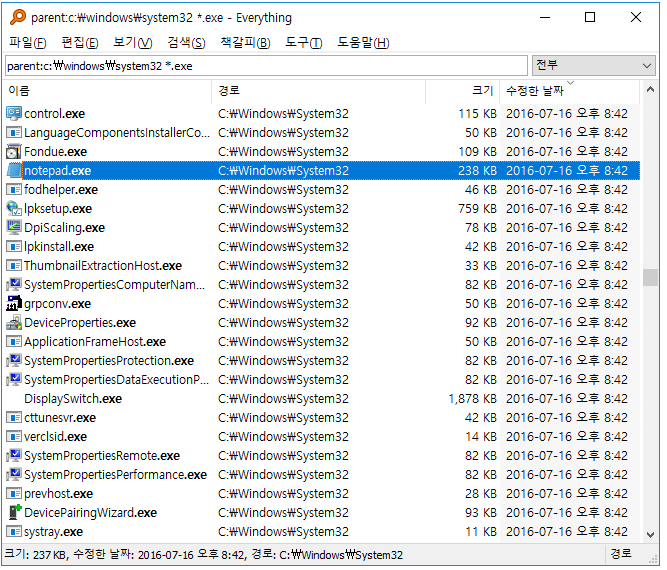Click the prevhost.exe icon
The width and height of the screenshot is (667, 570).
14,494
